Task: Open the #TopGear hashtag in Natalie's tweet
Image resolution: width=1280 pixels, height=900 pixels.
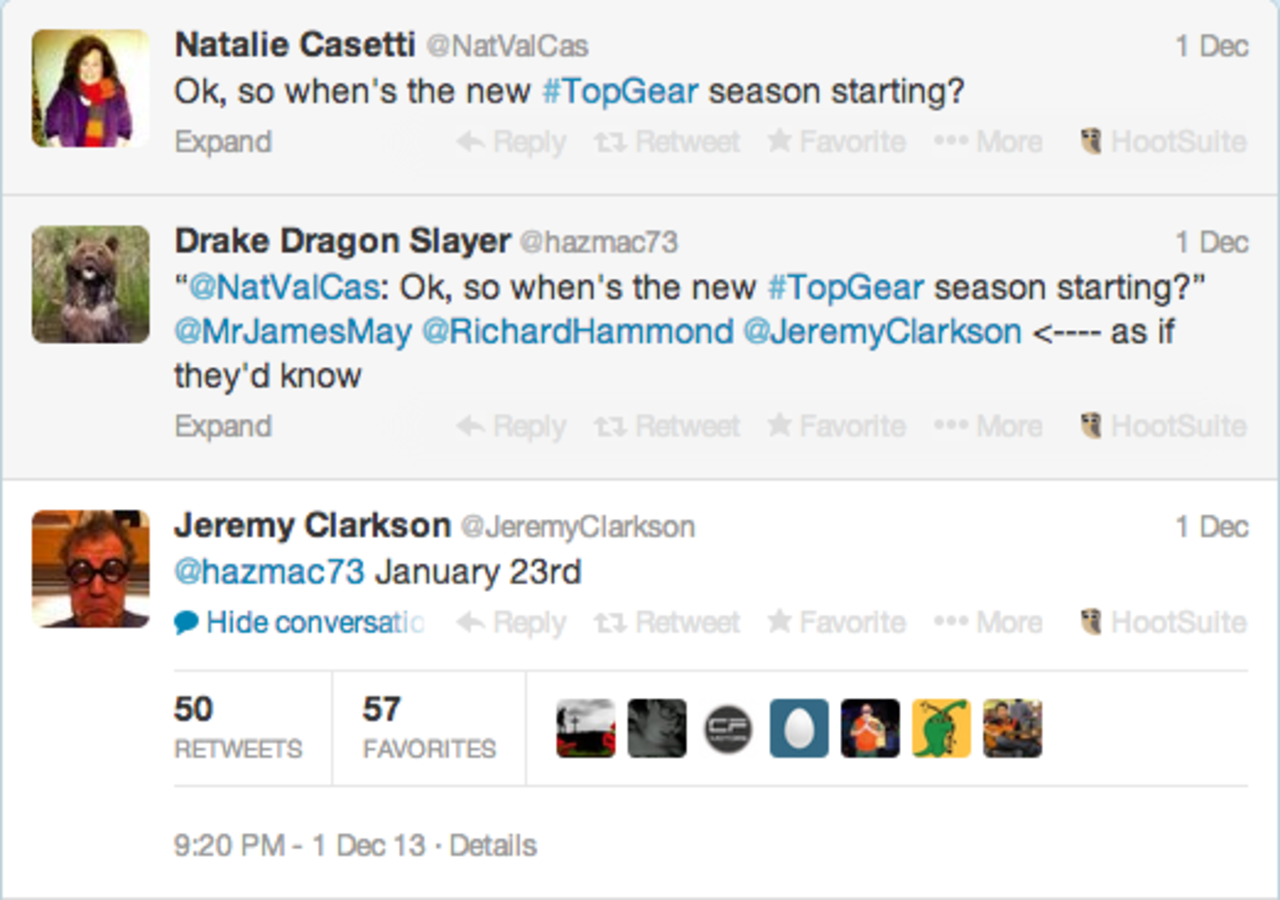Action: 619,92
